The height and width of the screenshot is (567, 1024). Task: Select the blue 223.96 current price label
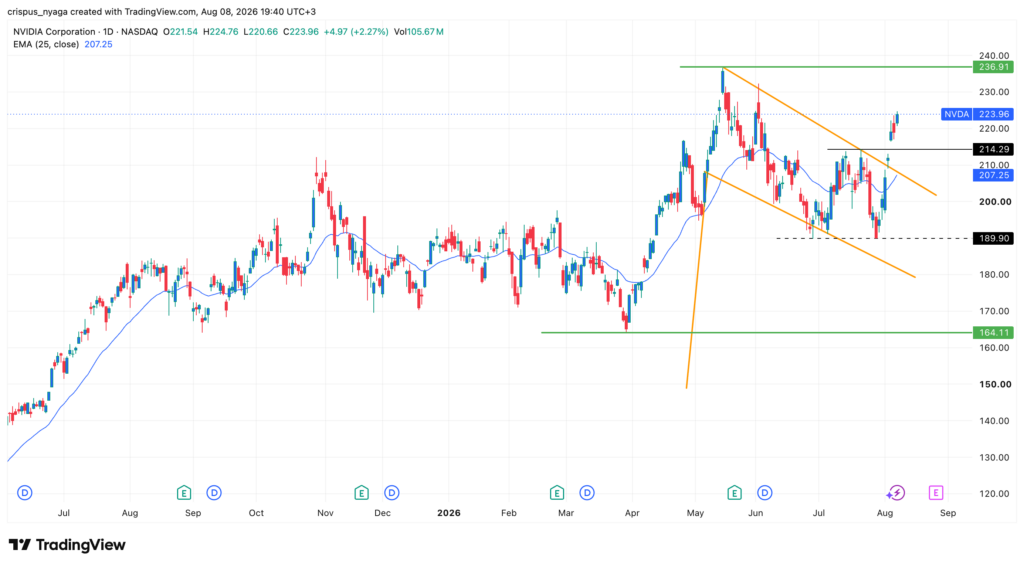[993, 114]
